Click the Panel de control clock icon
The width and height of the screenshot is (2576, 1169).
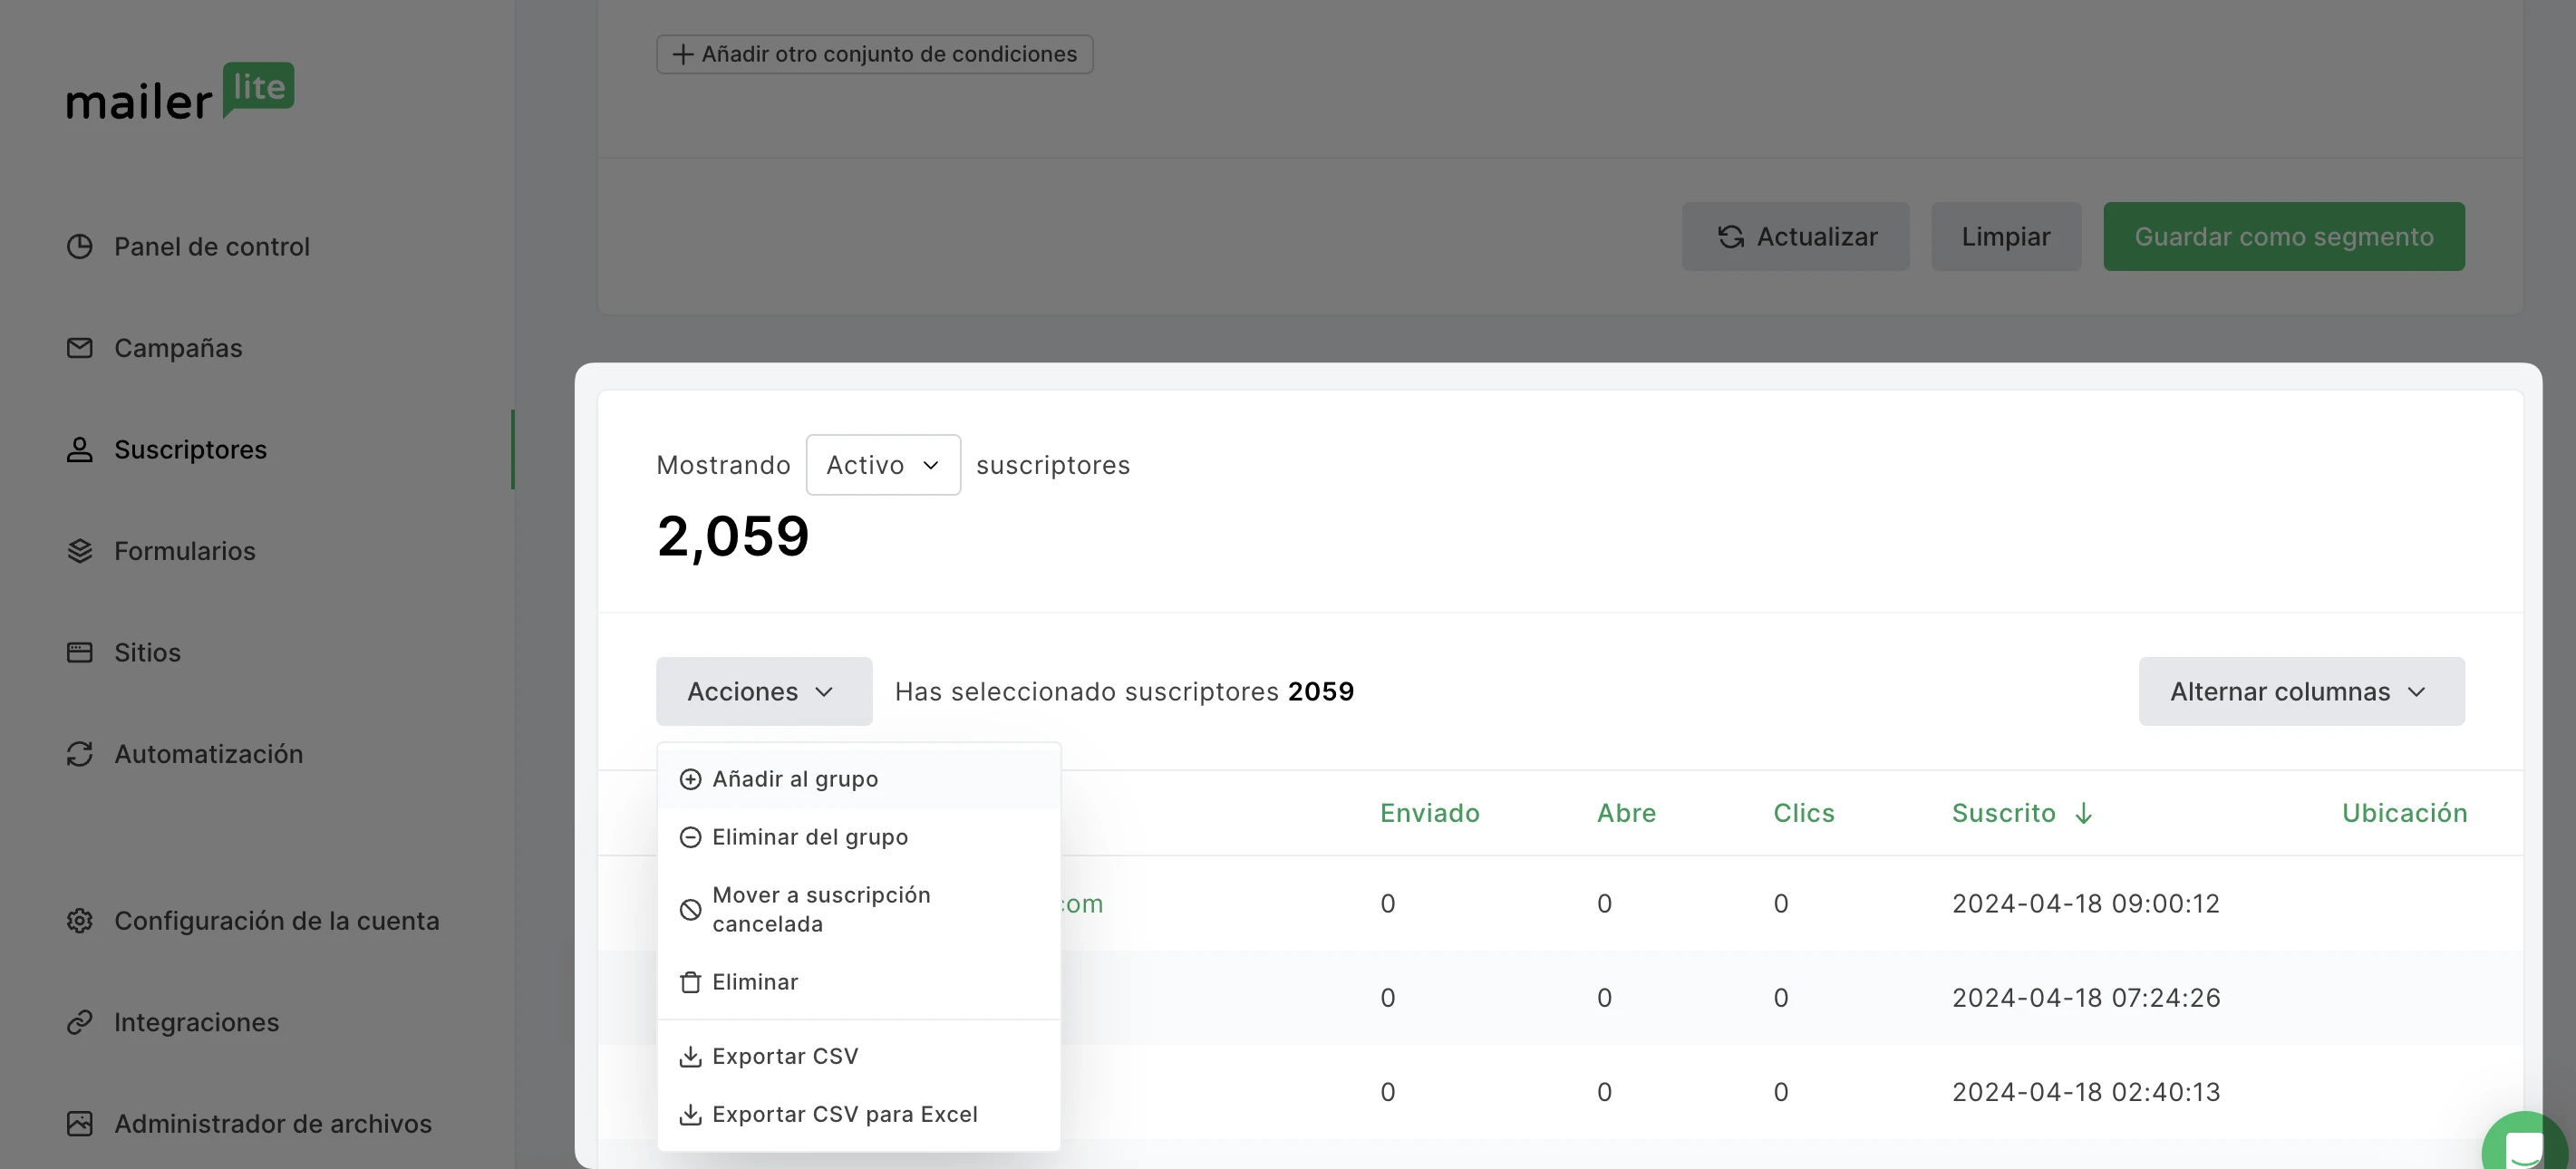click(79, 246)
